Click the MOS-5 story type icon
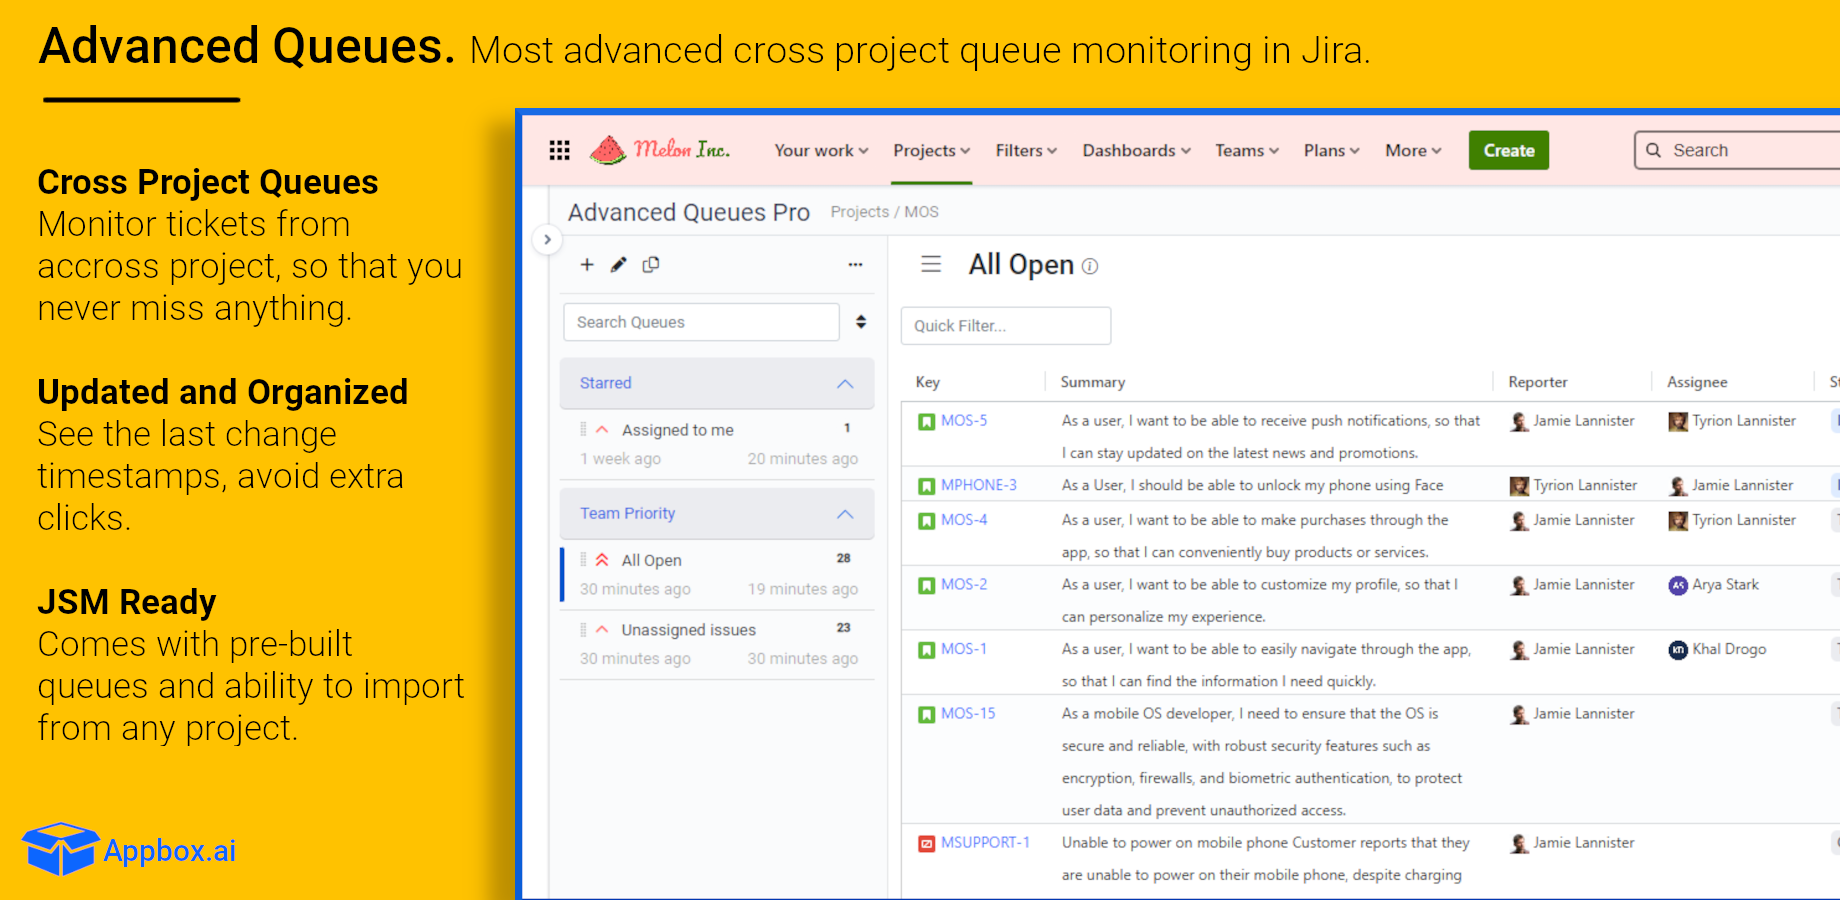Screen dimensions: 1840x900 click(926, 422)
